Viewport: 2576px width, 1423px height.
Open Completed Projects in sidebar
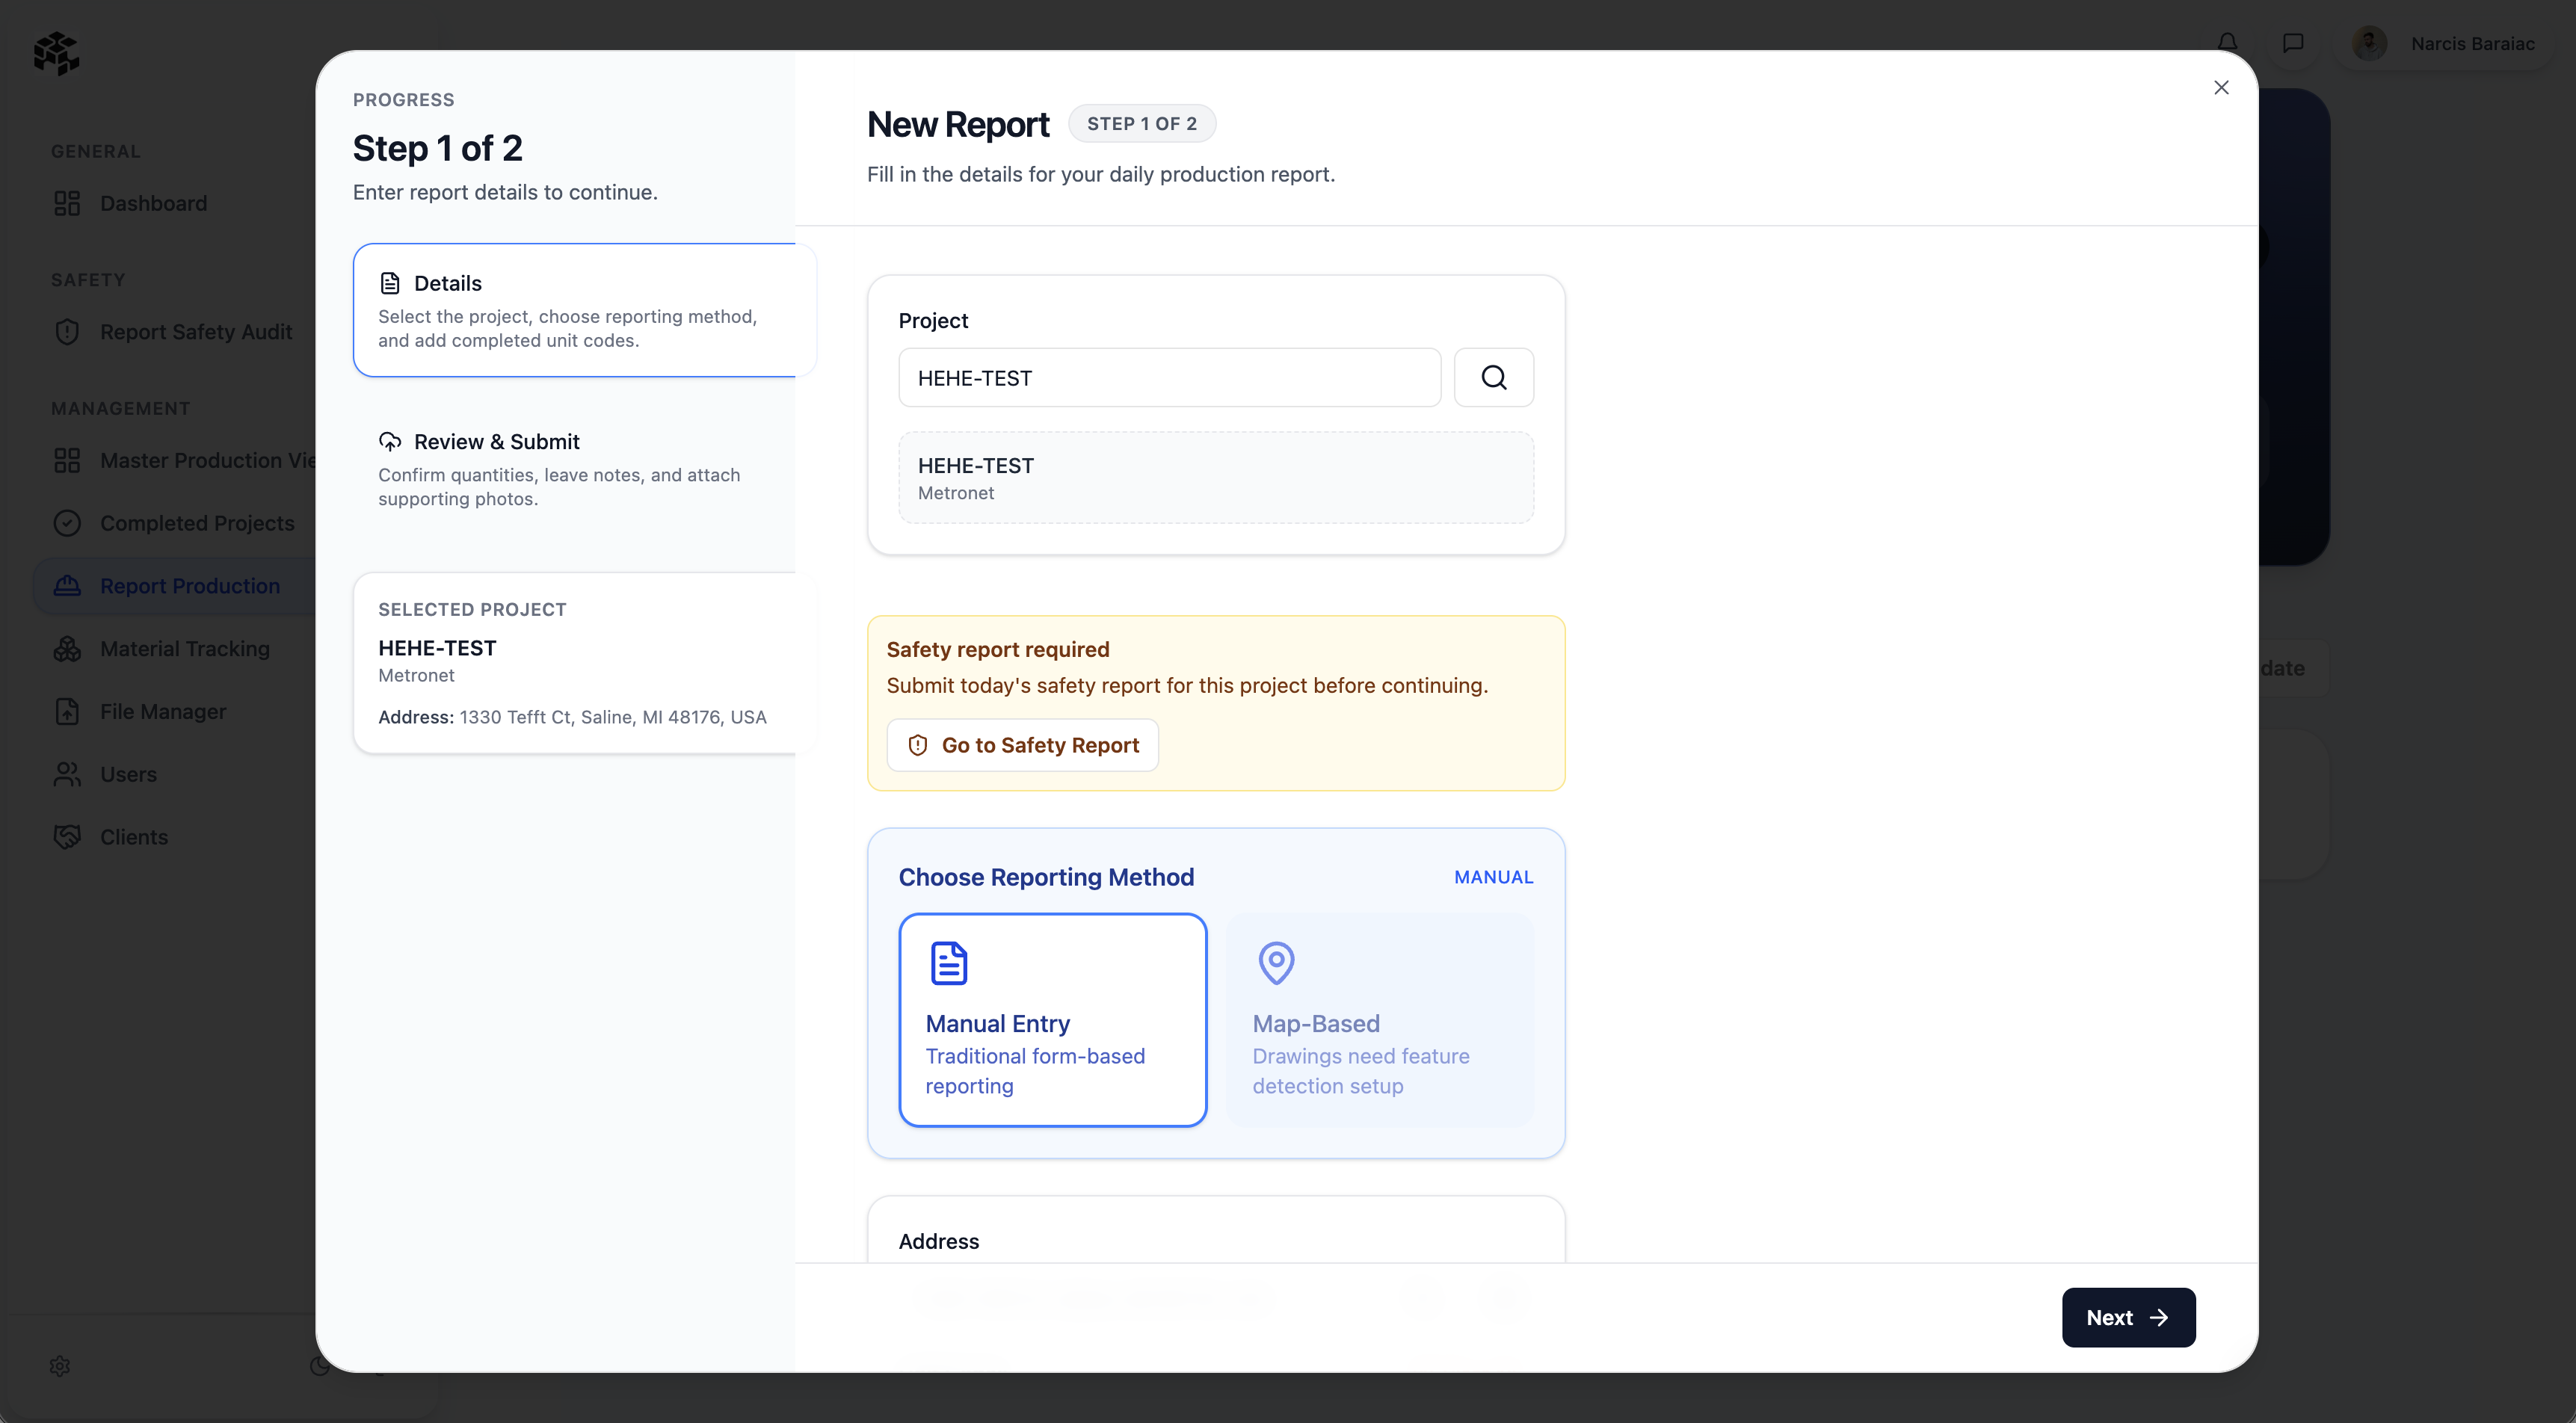[197, 523]
